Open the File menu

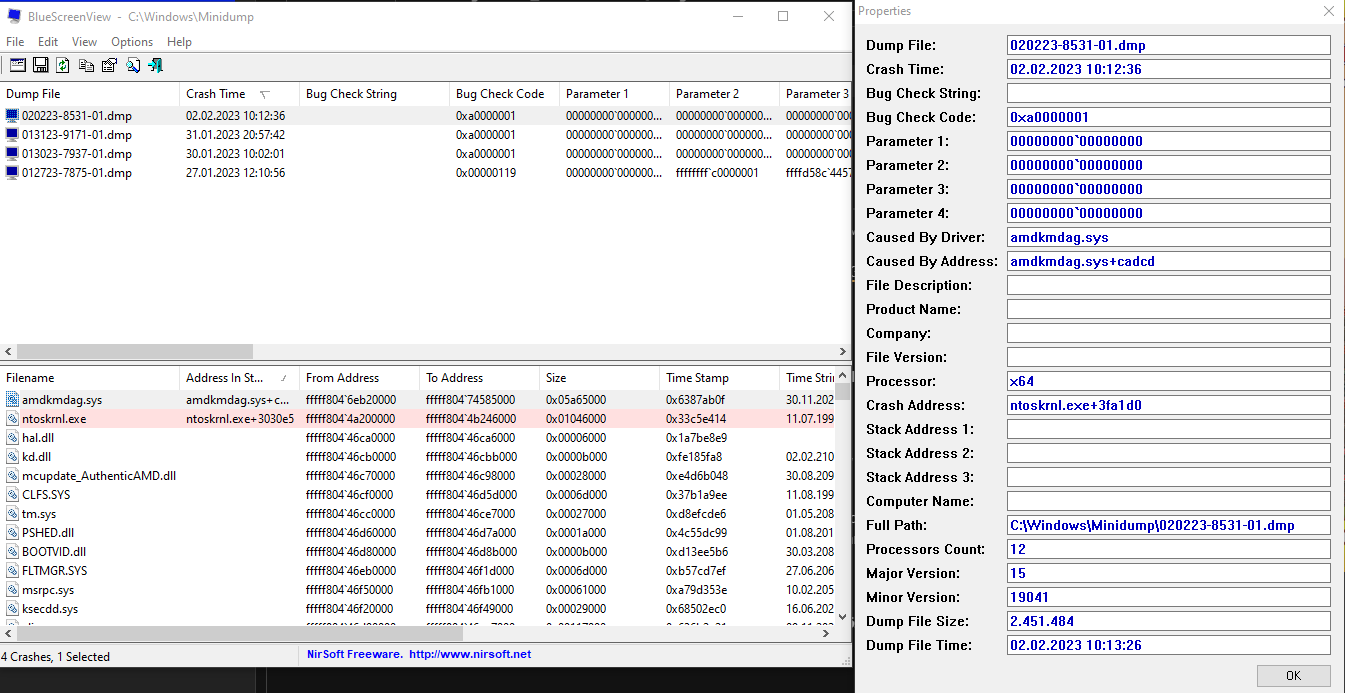point(15,42)
